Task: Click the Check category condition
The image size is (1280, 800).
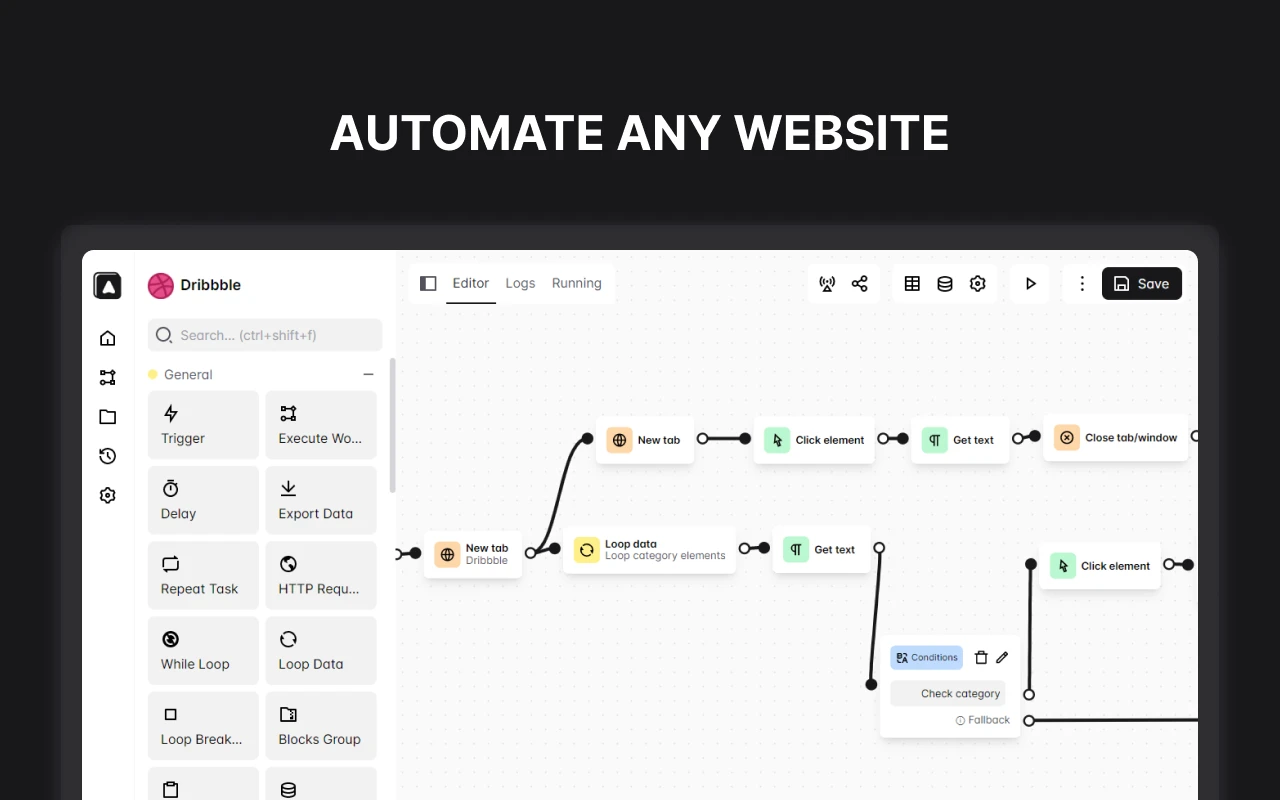Action: click(x=949, y=693)
